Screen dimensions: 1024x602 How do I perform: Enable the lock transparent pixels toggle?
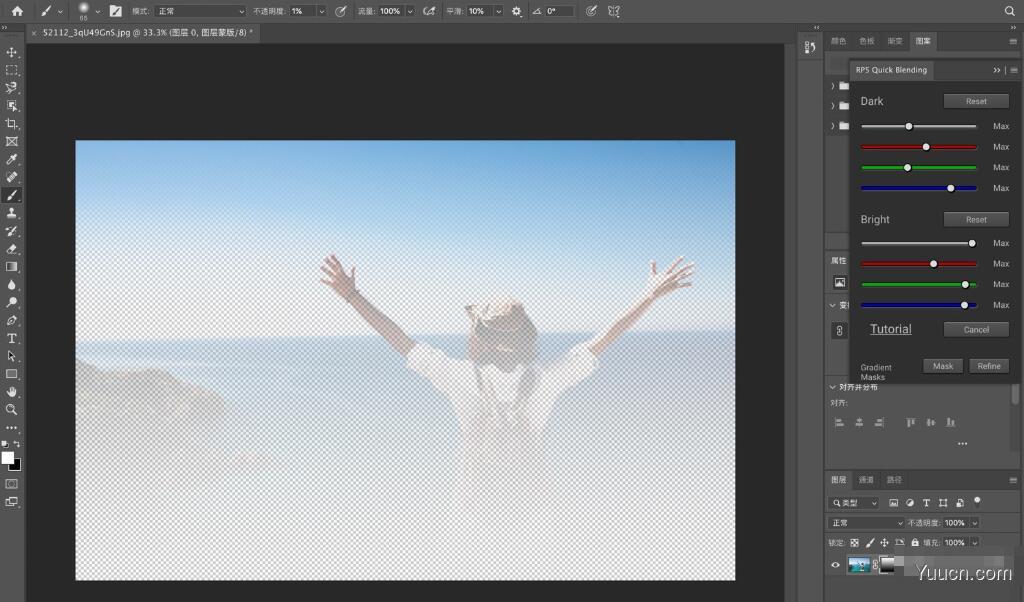click(855, 542)
